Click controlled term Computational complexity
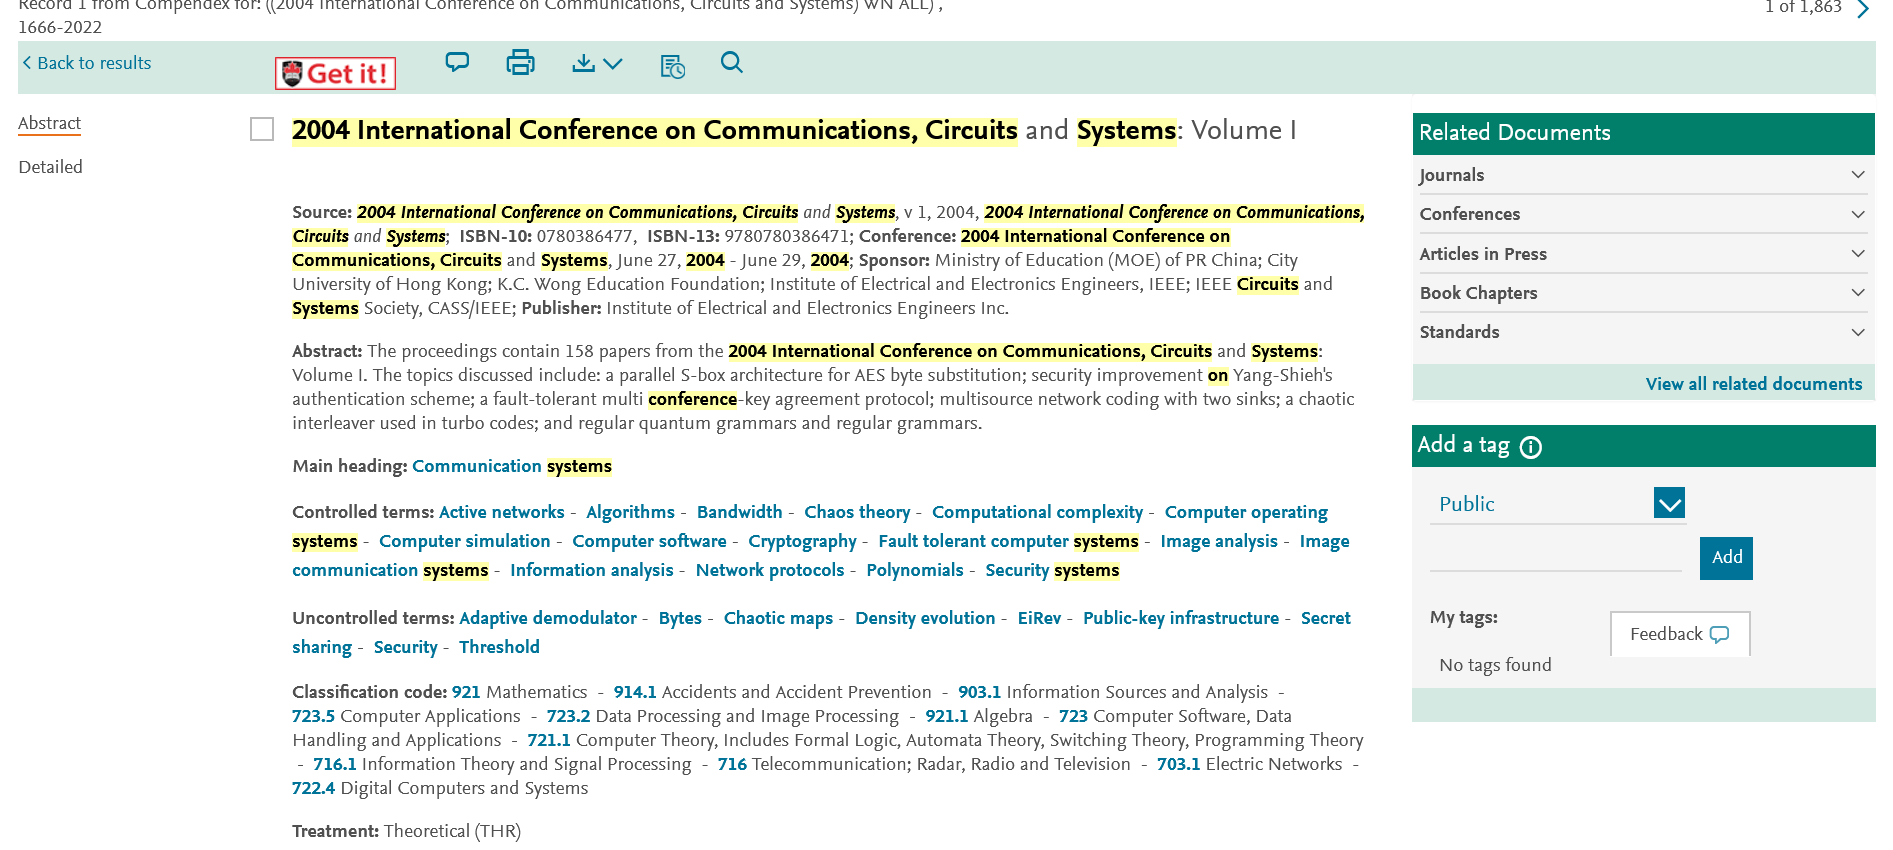The image size is (1893, 850). (x=1037, y=512)
